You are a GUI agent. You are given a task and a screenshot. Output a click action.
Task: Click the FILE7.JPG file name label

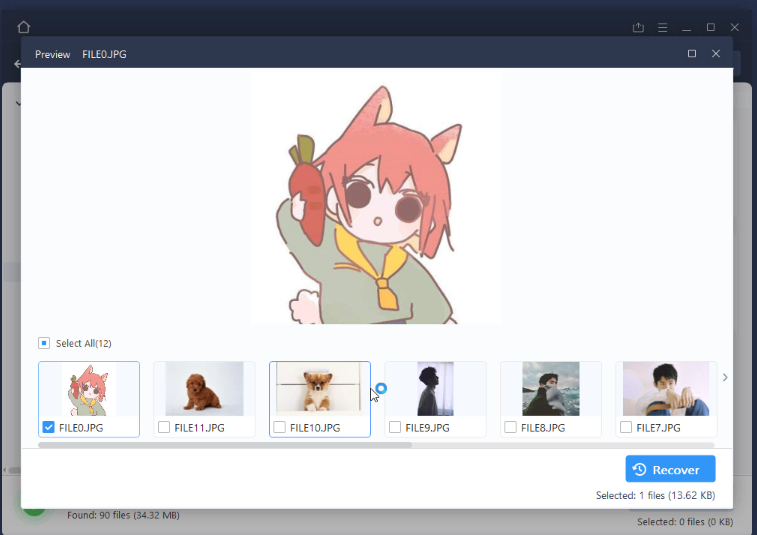(658, 428)
